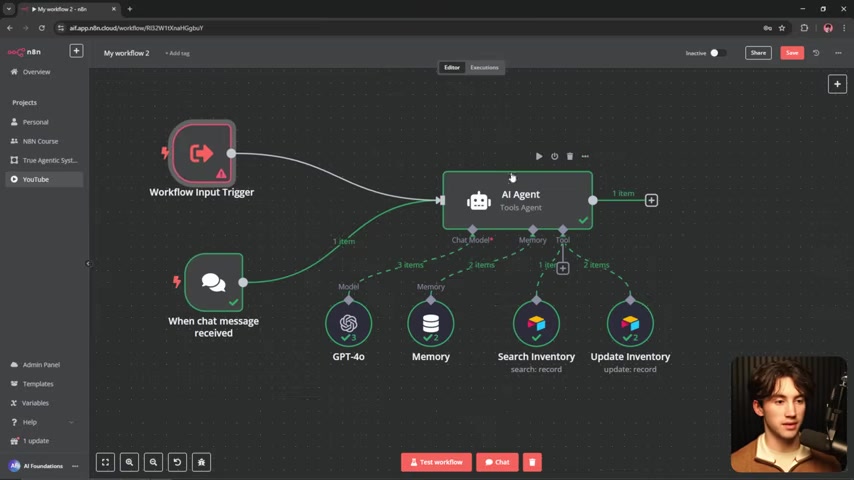Open workflow history icon
The width and height of the screenshot is (854, 480).
pyautogui.click(x=816, y=53)
